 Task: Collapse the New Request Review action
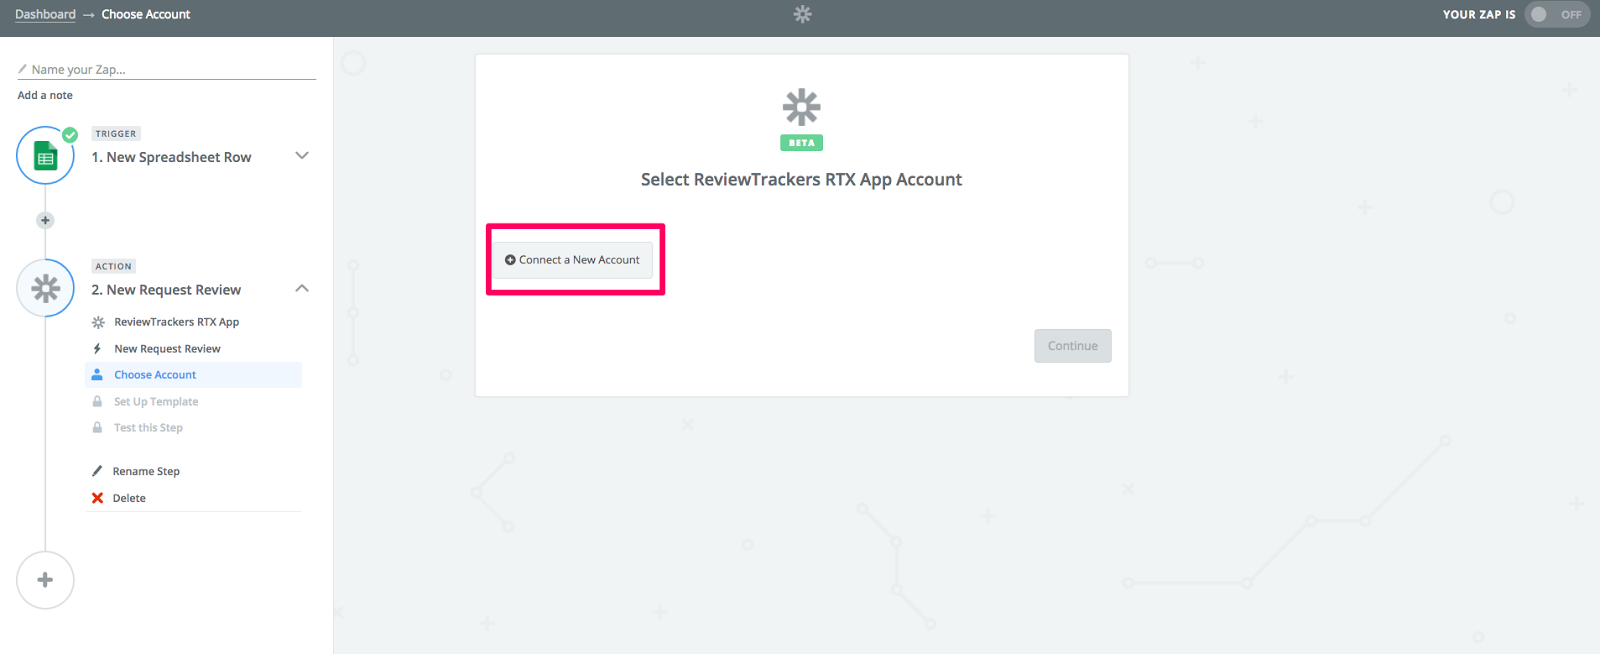302,288
